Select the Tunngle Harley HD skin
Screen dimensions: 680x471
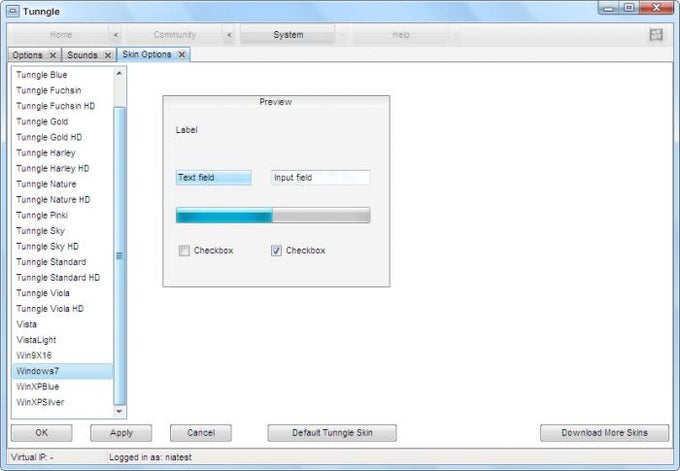[x=62, y=169]
